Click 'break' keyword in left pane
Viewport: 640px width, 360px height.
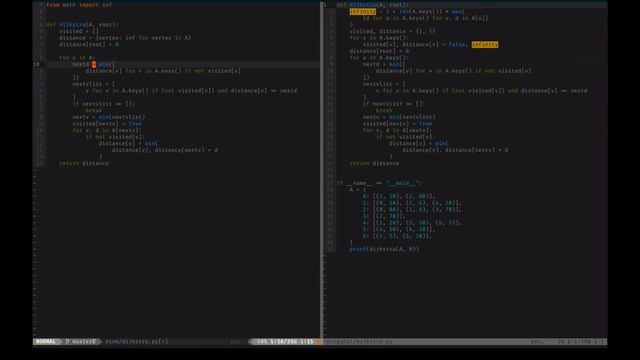(x=93, y=110)
